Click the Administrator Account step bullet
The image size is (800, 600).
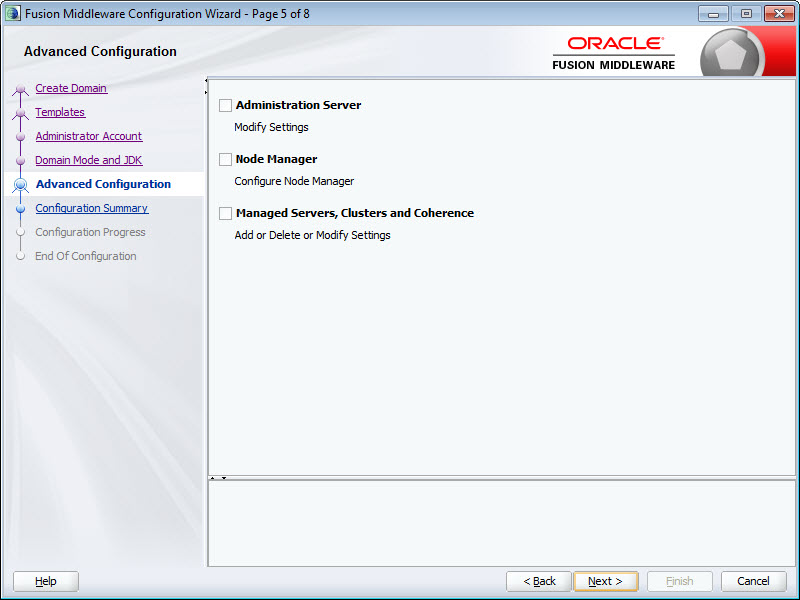pyautogui.click(x=20, y=137)
